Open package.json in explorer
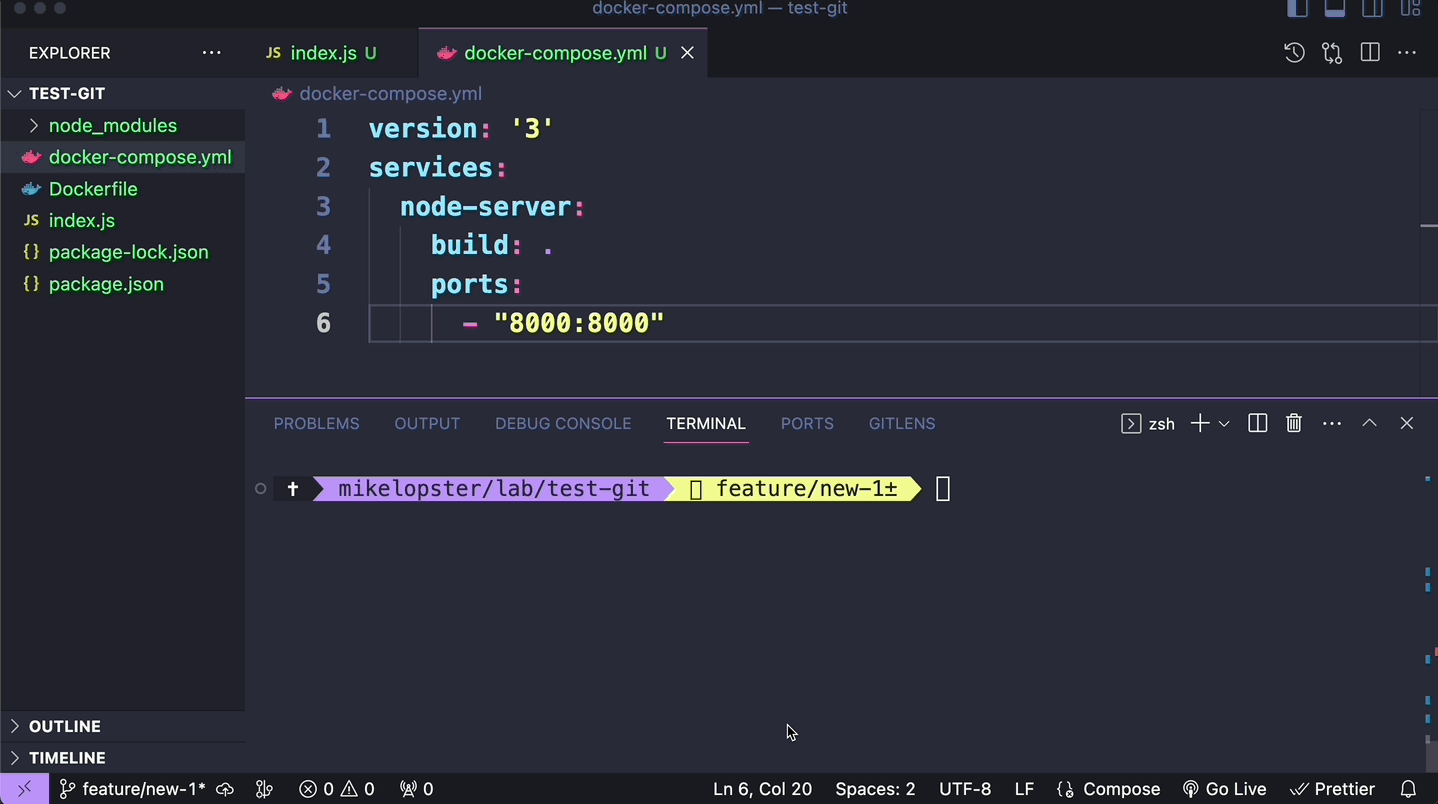Viewport: 1438px width, 804px height. click(122, 284)
